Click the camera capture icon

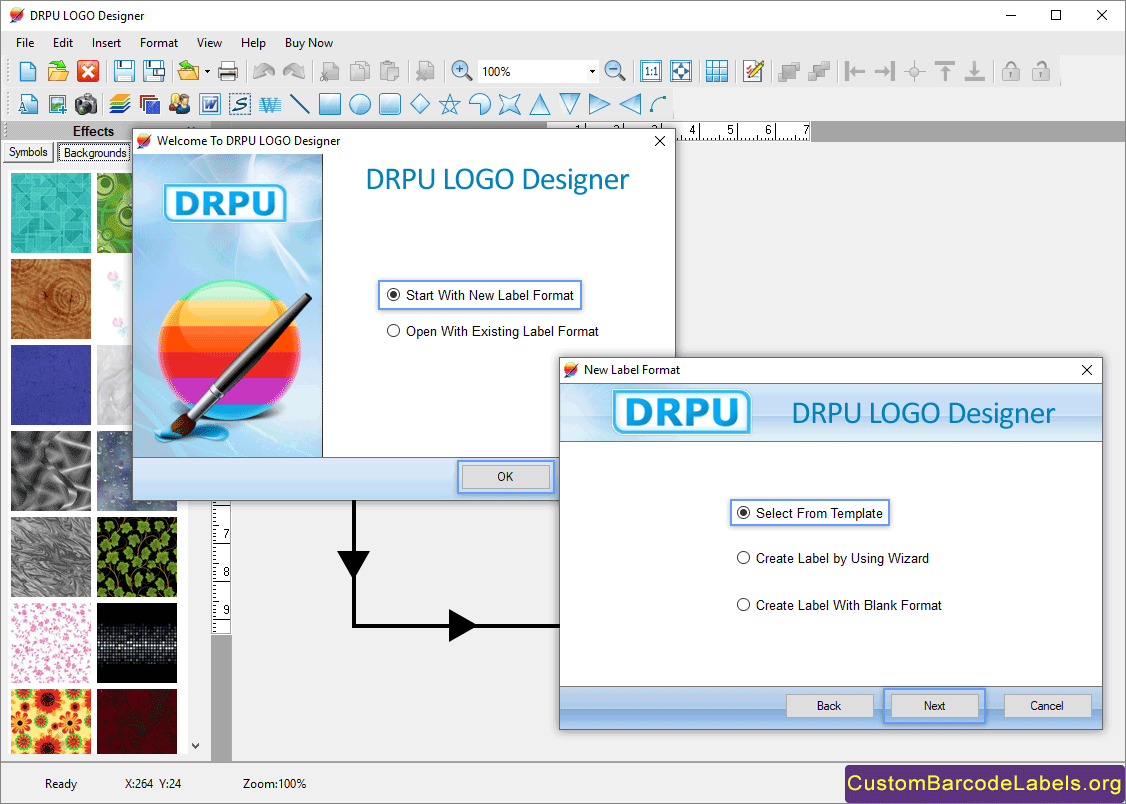(86, 105)
